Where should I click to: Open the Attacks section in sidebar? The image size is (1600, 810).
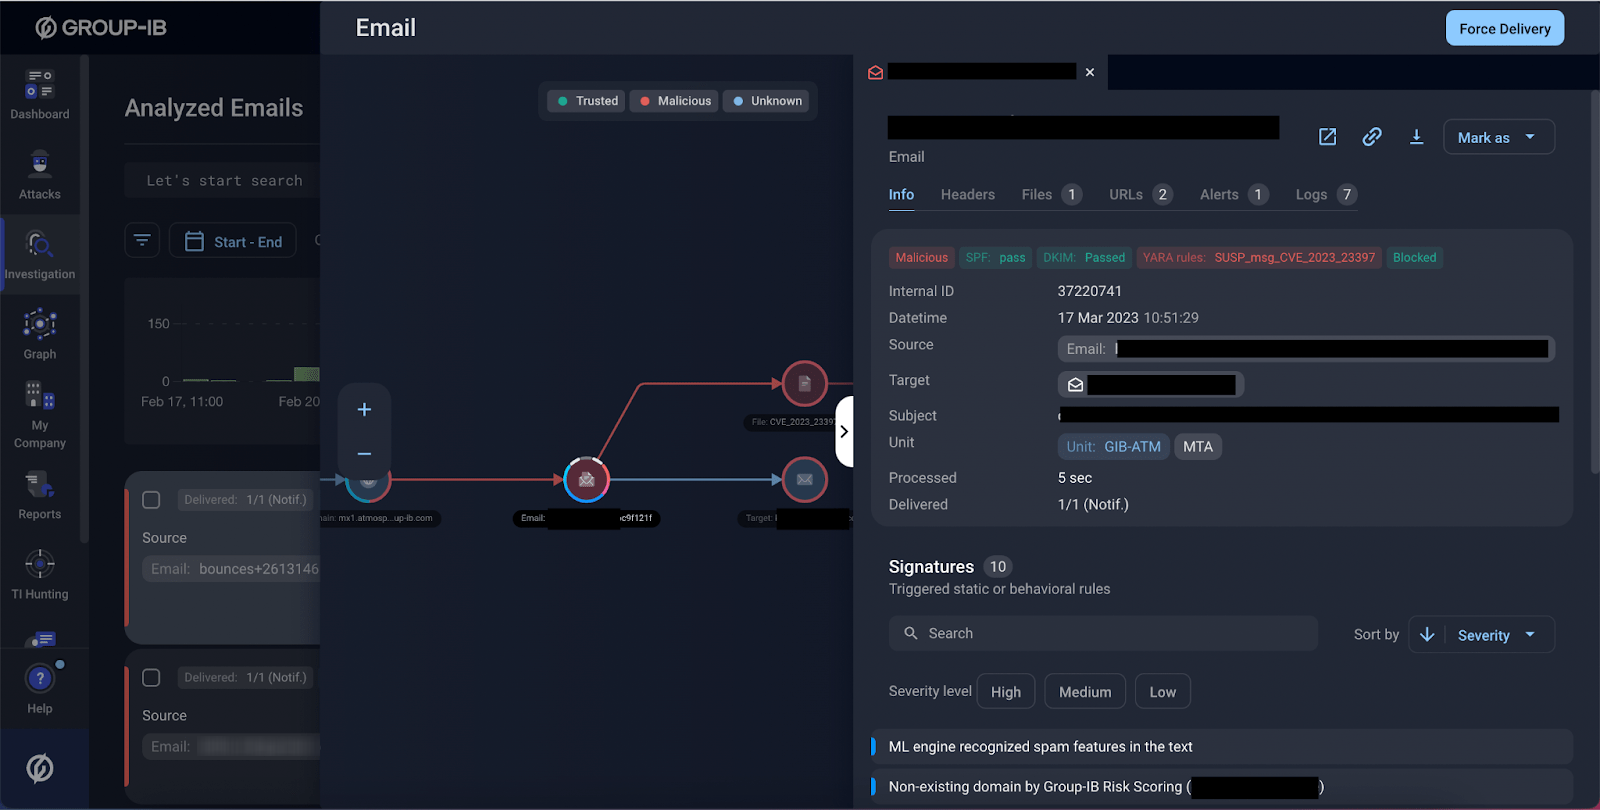[x=40, y=174]
